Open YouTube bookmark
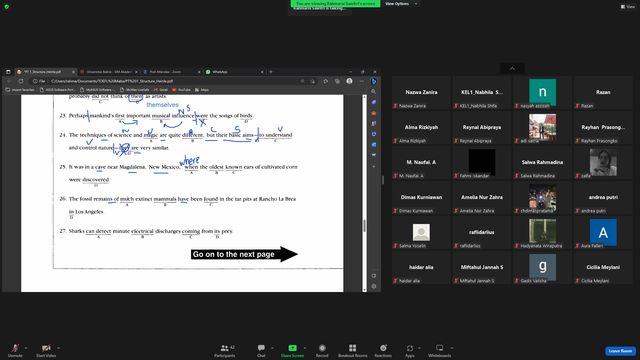640x360 pixels. [181, 90]
